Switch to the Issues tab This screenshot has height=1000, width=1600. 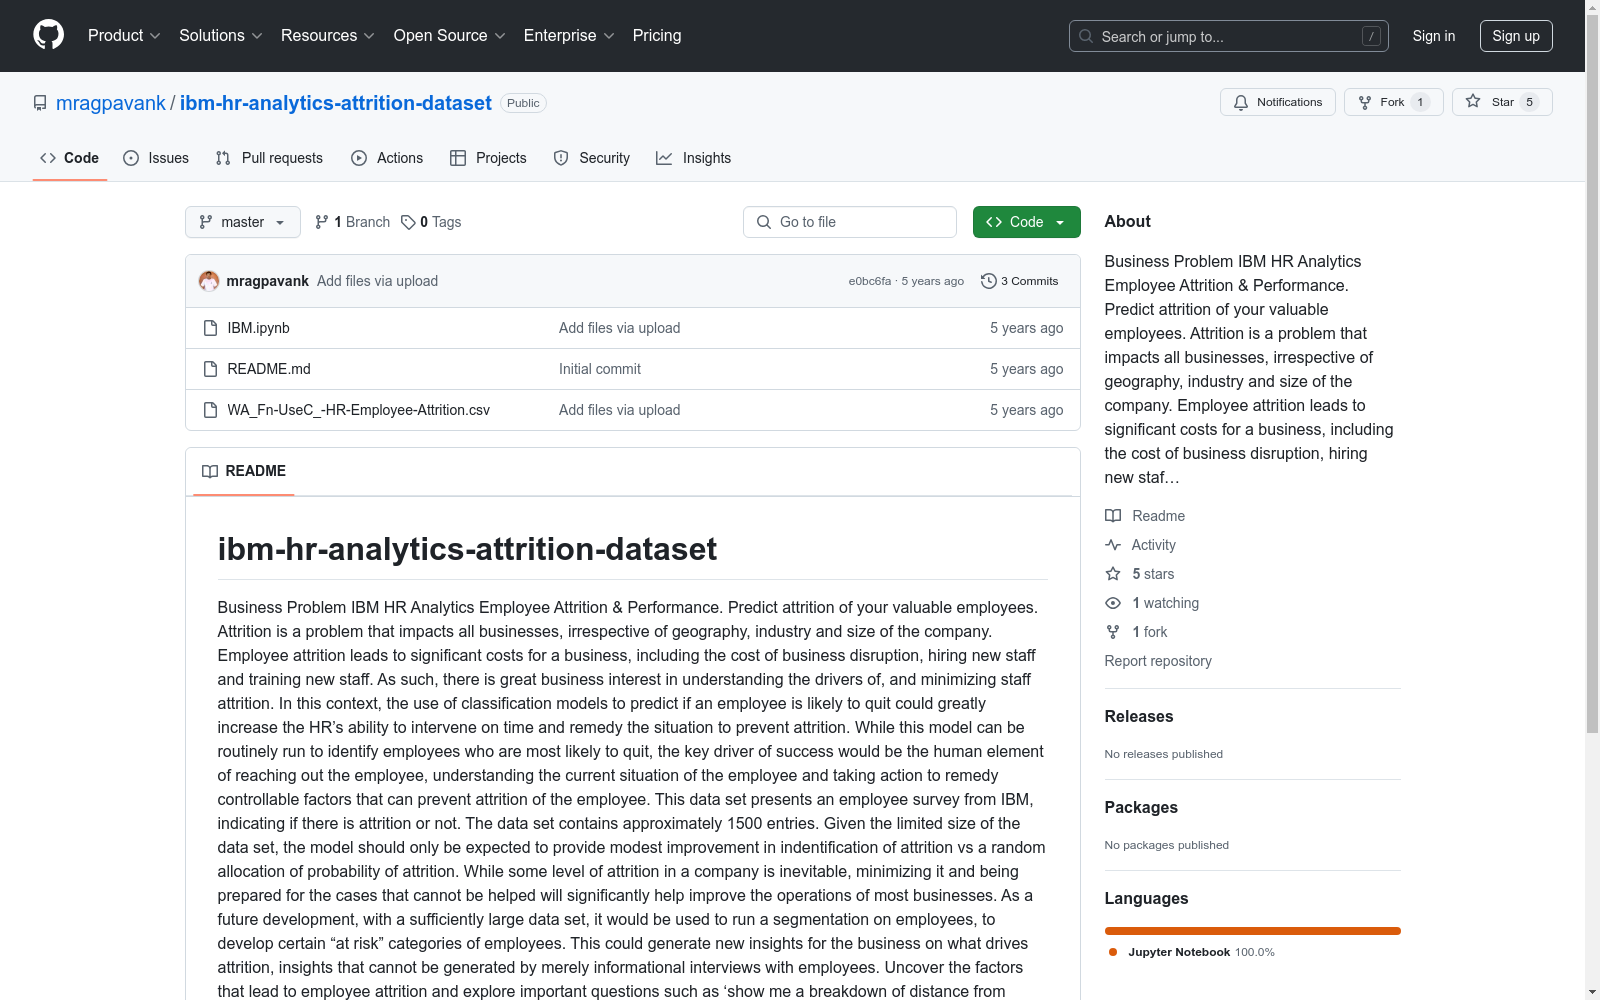click(156, 158)
